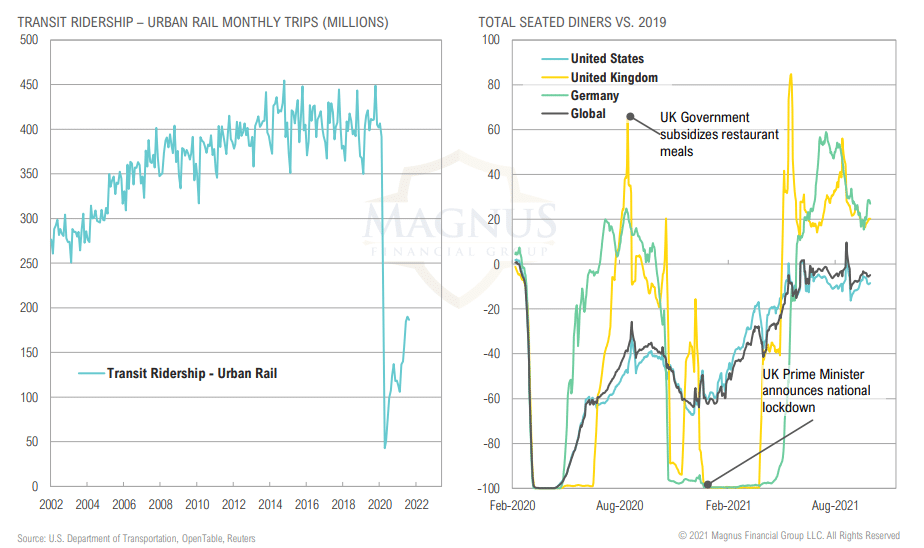Click the Global legend entry
Viewport: 924px width, 548px height.
click(x=573, y=113)
